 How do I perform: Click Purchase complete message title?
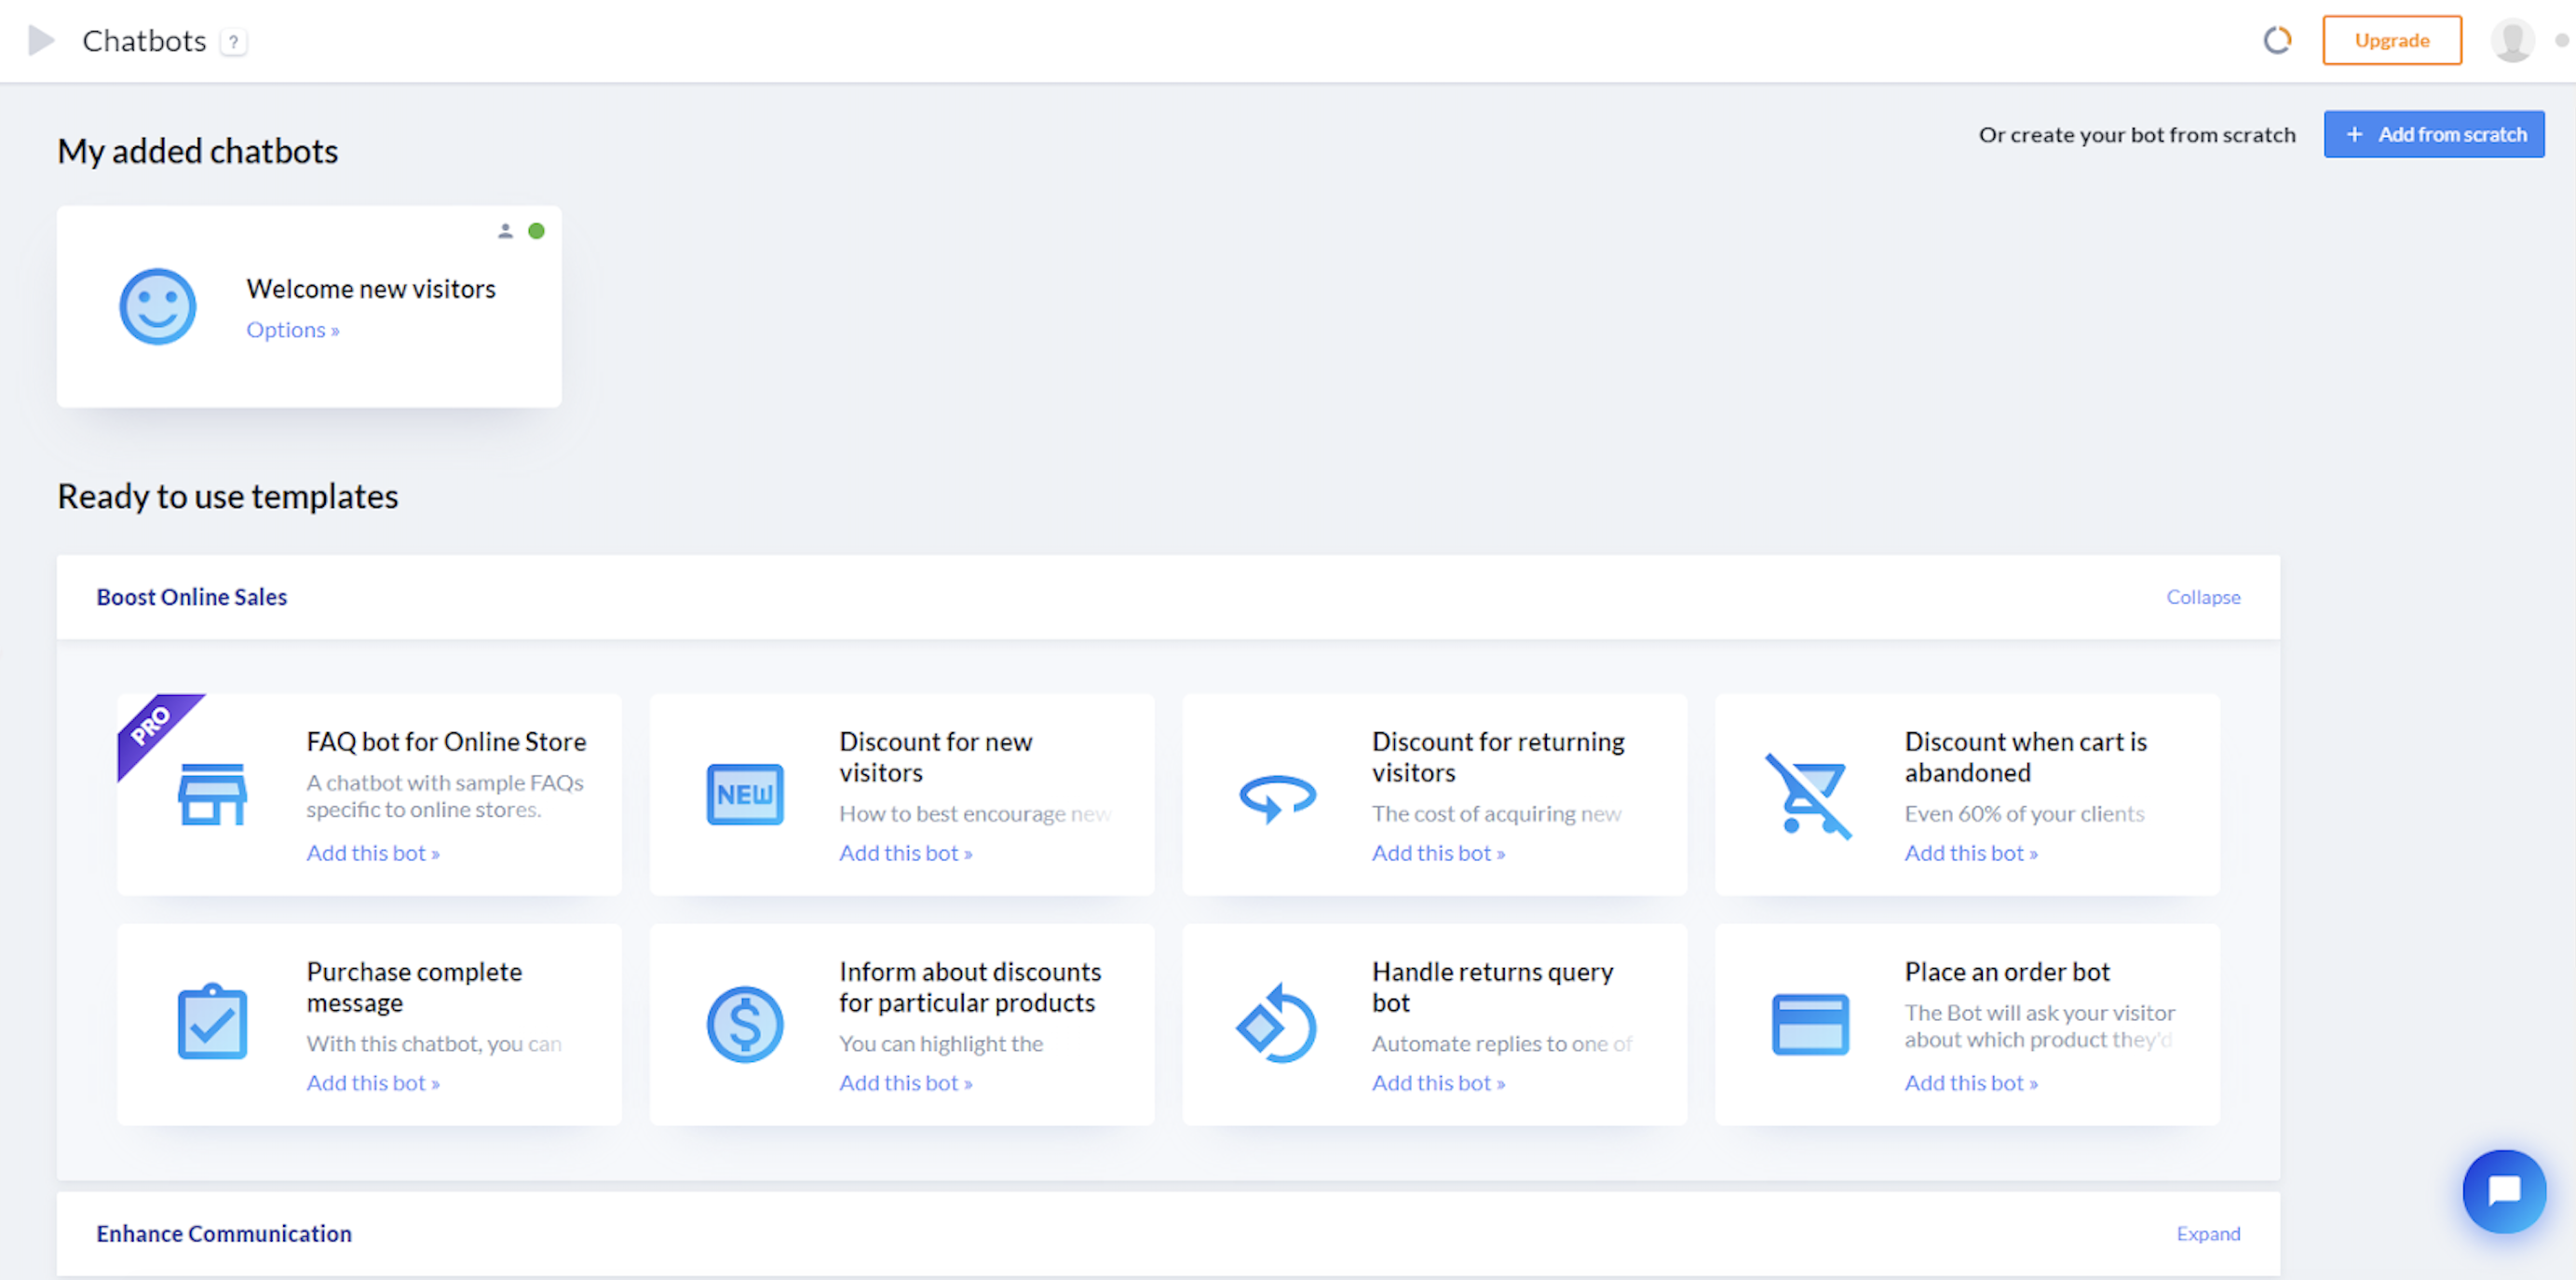[x=414, y=987]
